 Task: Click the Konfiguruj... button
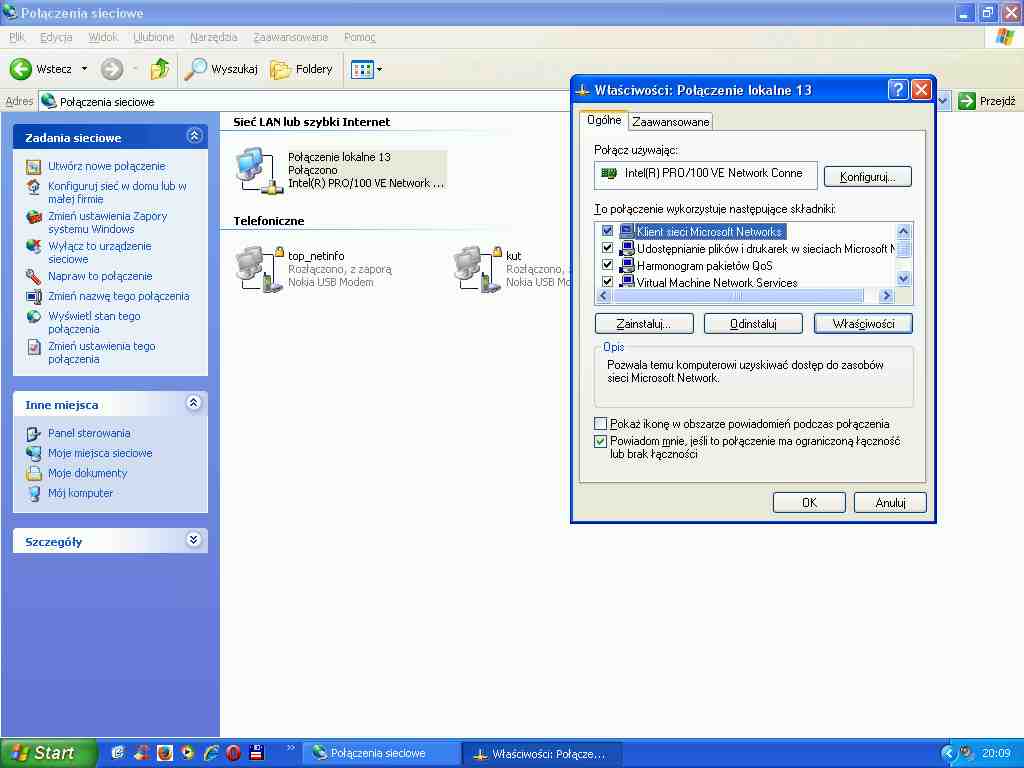coord(867,176)
